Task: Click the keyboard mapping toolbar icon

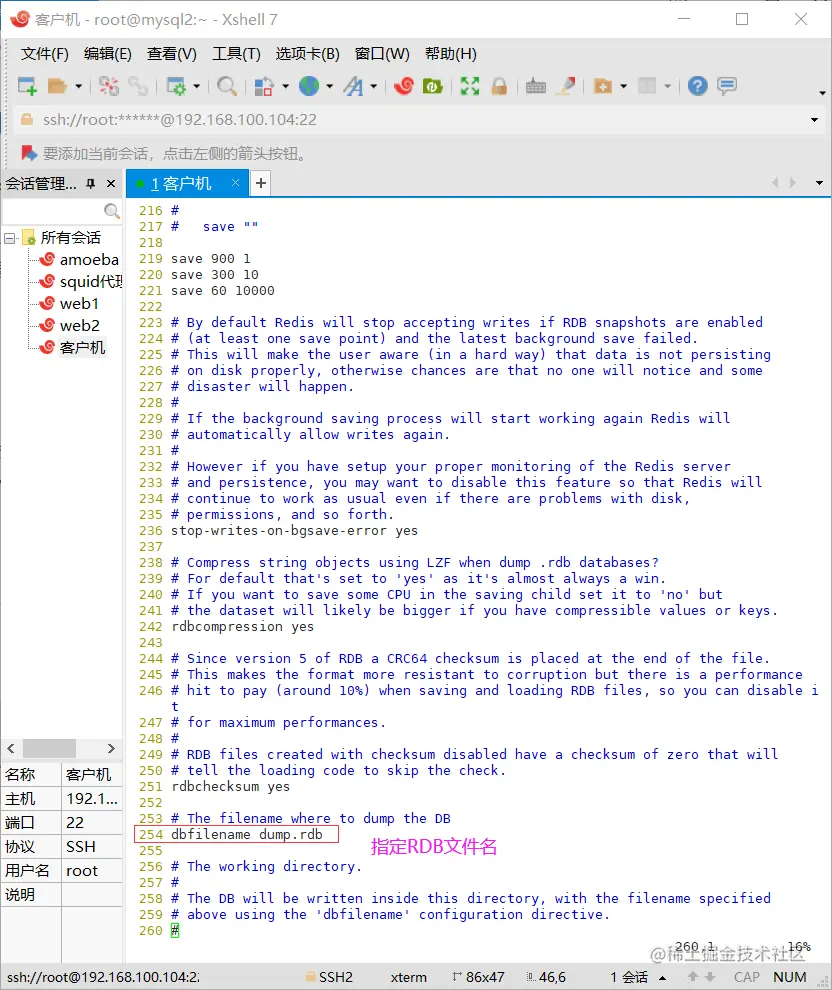Action: point(535,86)
